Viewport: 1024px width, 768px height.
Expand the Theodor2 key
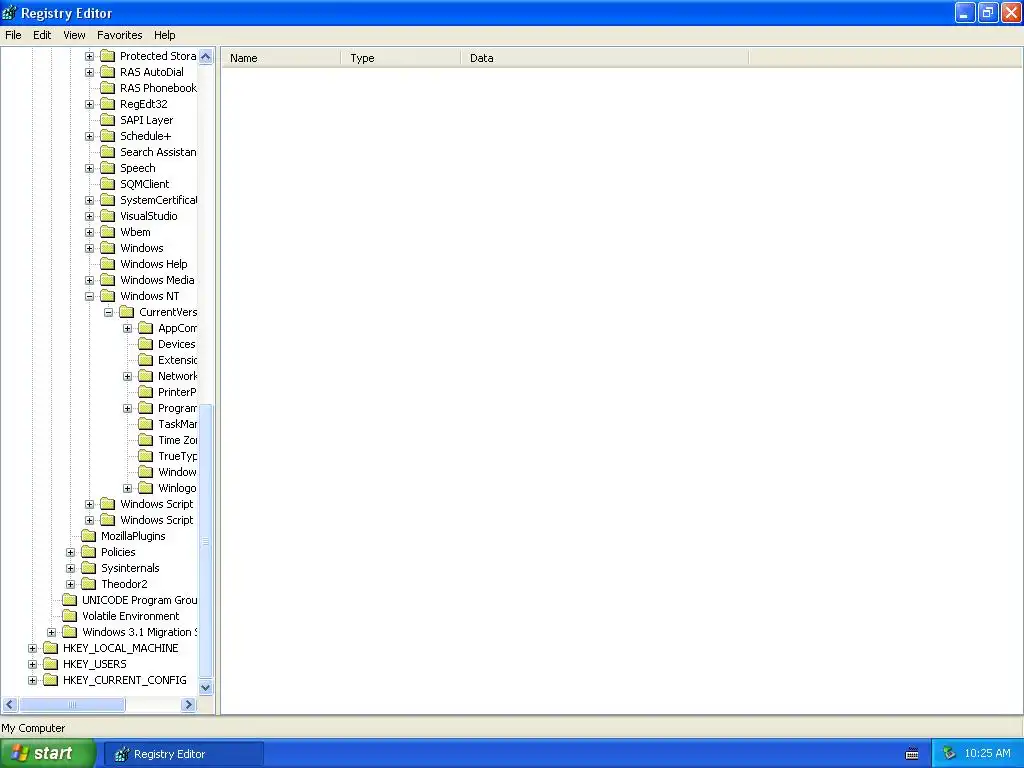click(x=71, y=584)
